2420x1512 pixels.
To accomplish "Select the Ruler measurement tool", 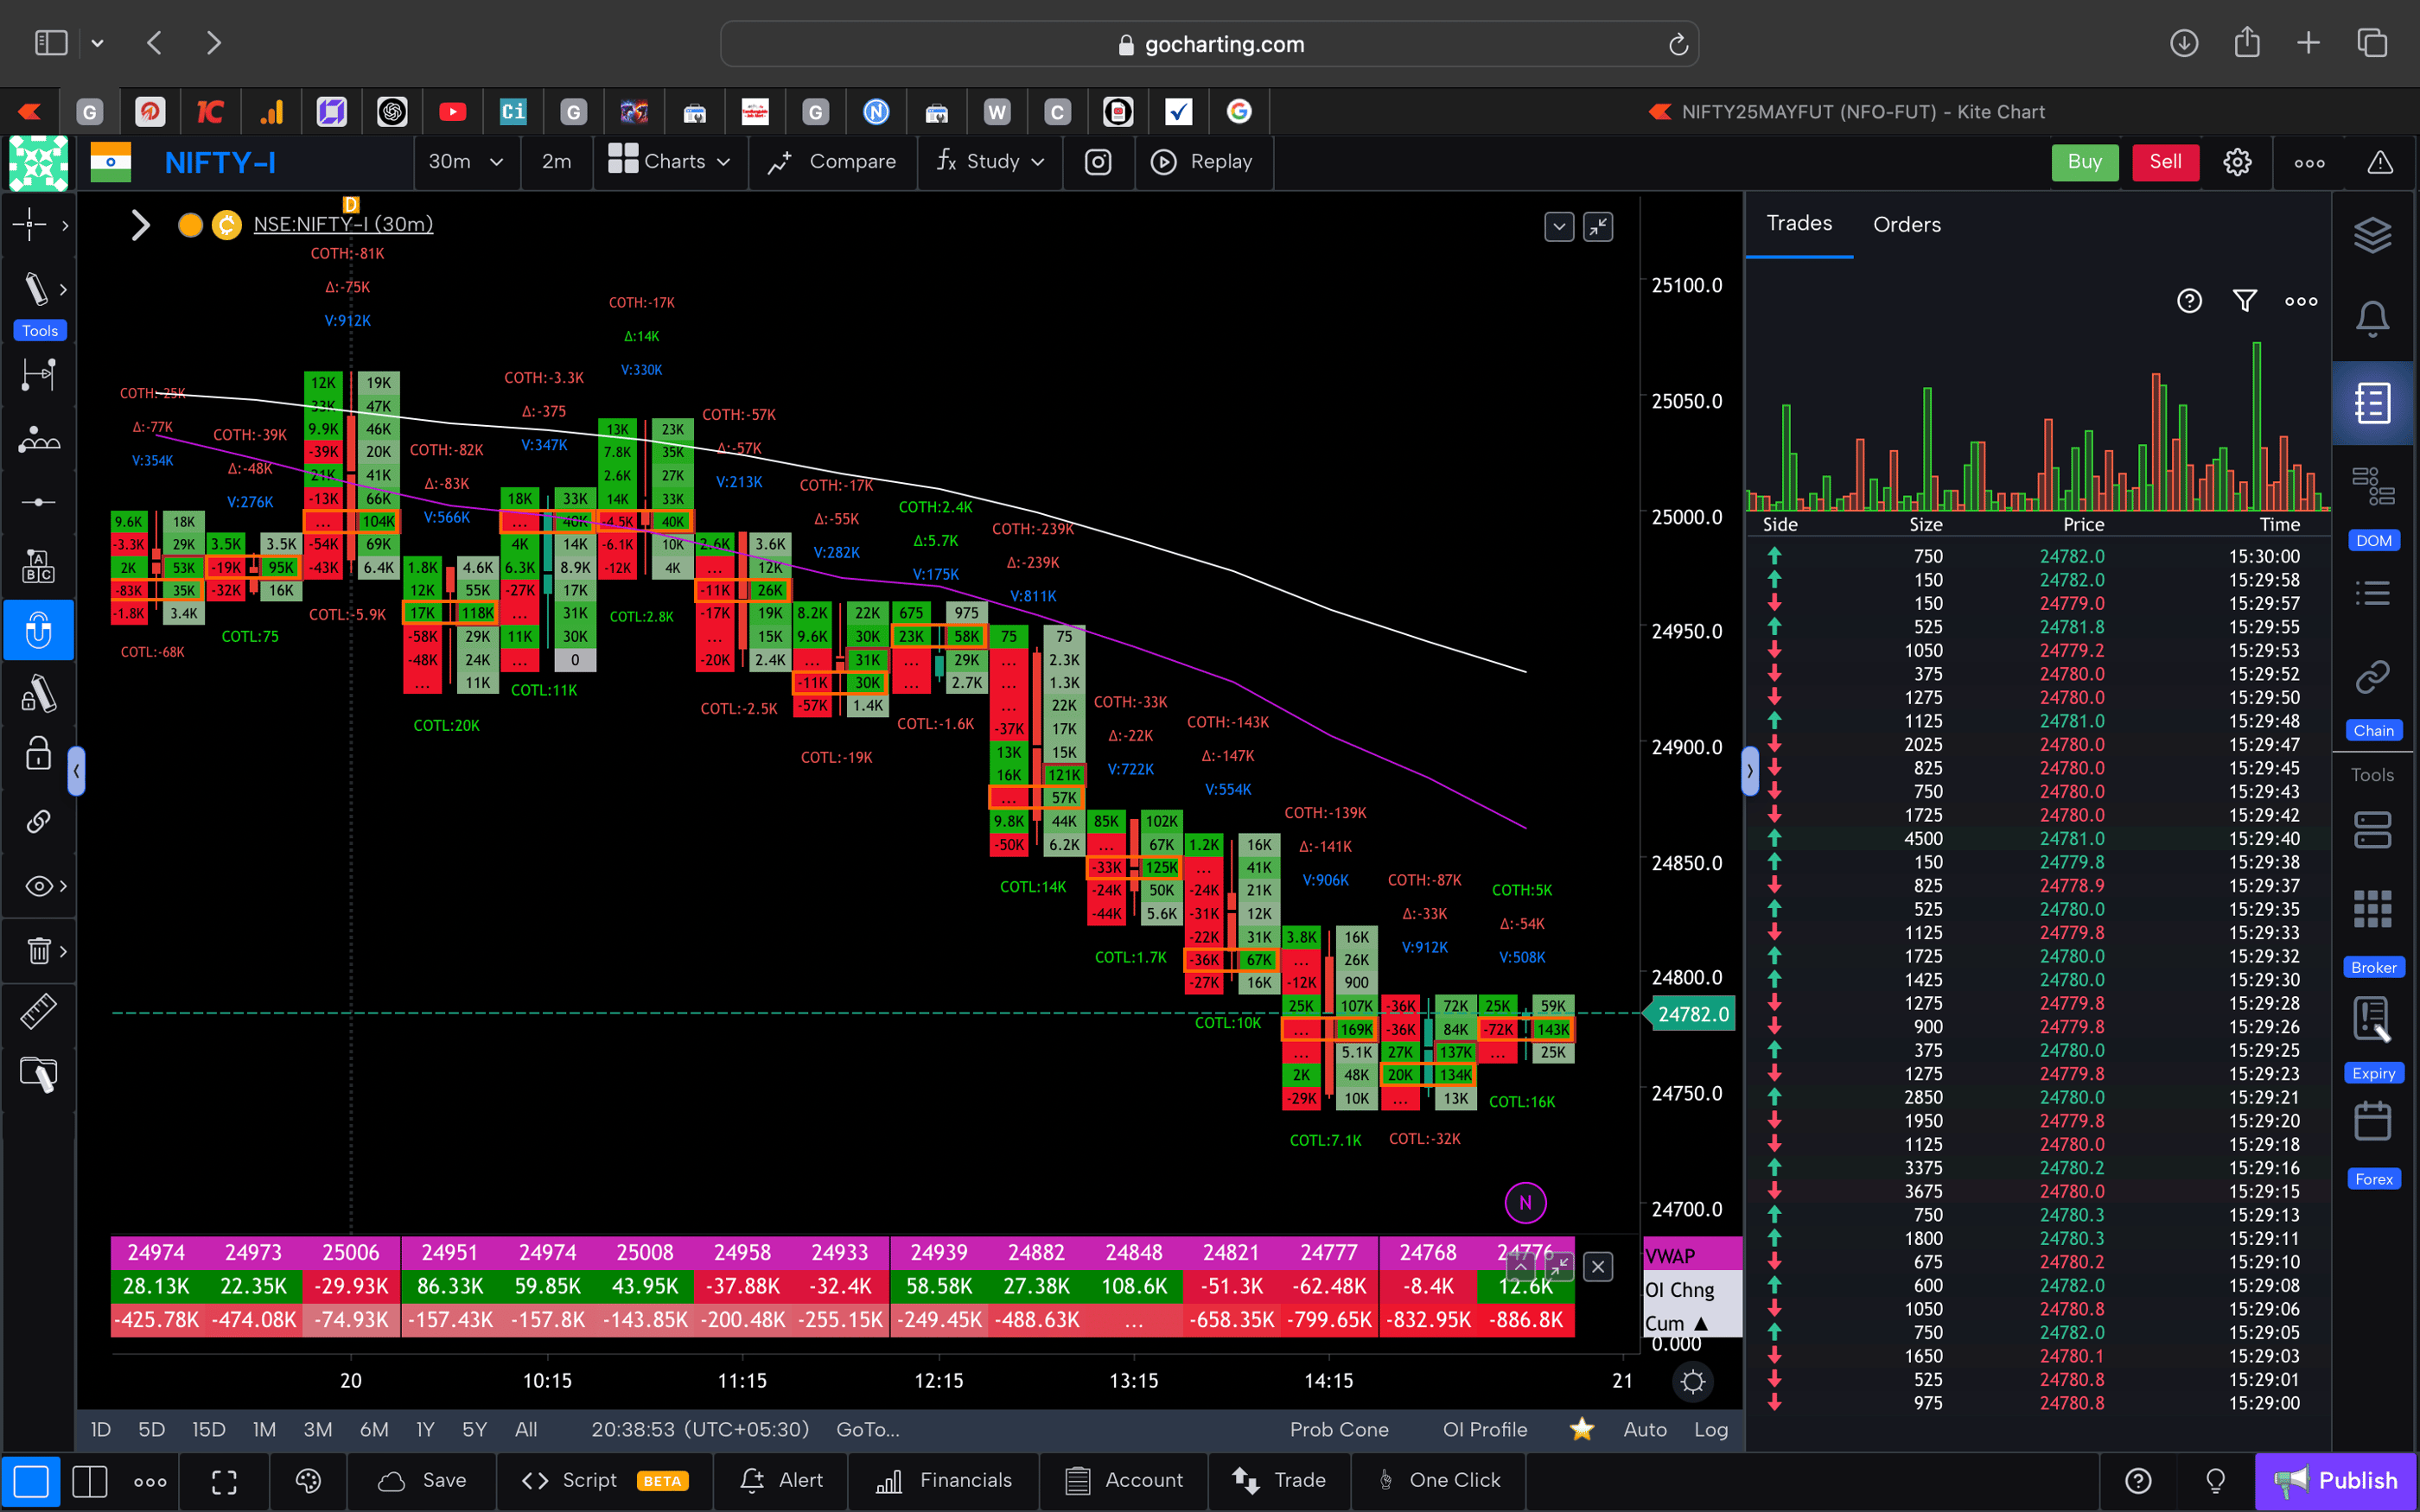I will [39, 1011].
